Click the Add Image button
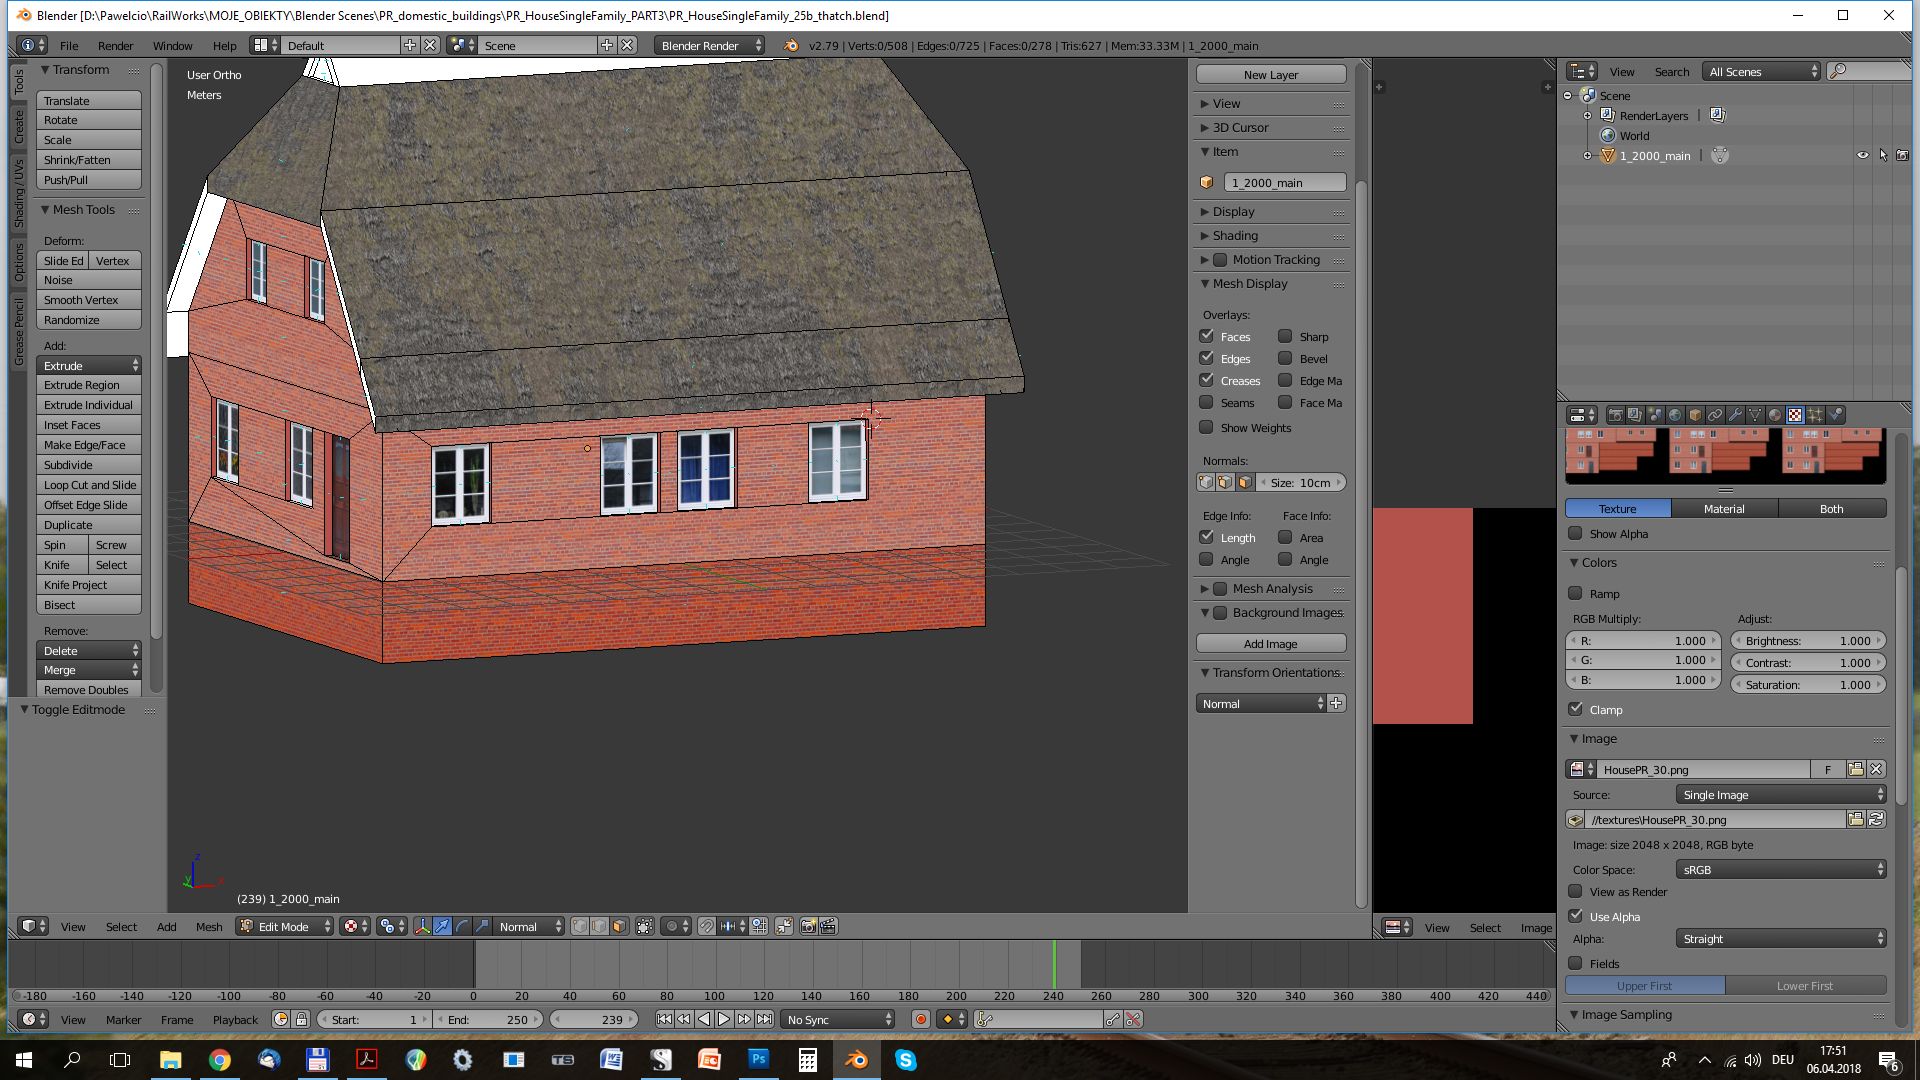 tap(1270, 643)
